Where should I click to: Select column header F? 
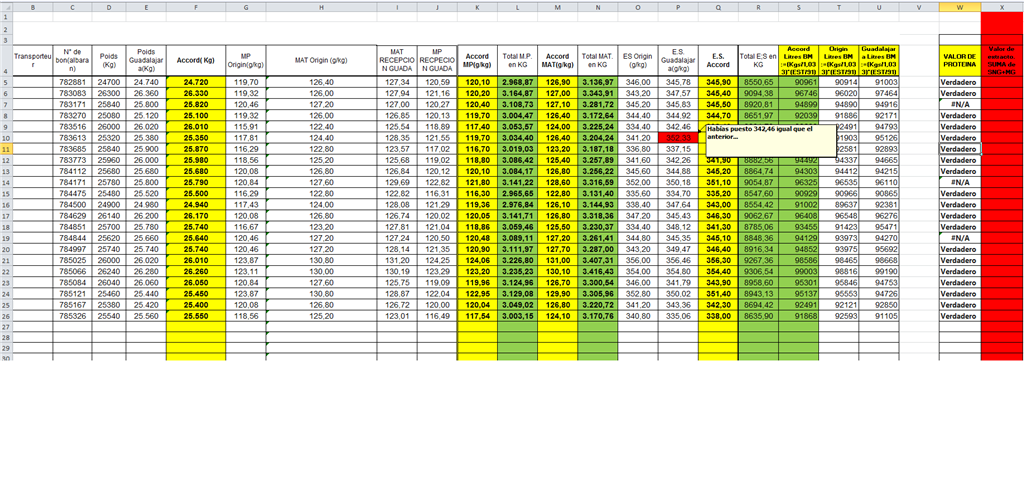[x=196, y=7]
